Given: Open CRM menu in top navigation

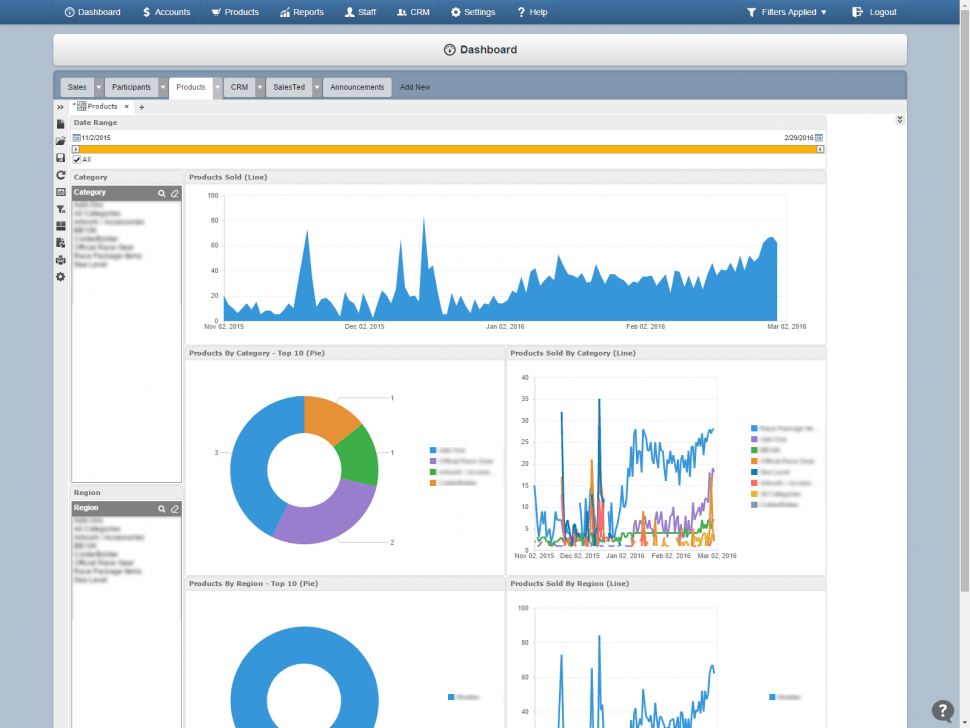Looking at the screenshot, I should click(413, 12).
